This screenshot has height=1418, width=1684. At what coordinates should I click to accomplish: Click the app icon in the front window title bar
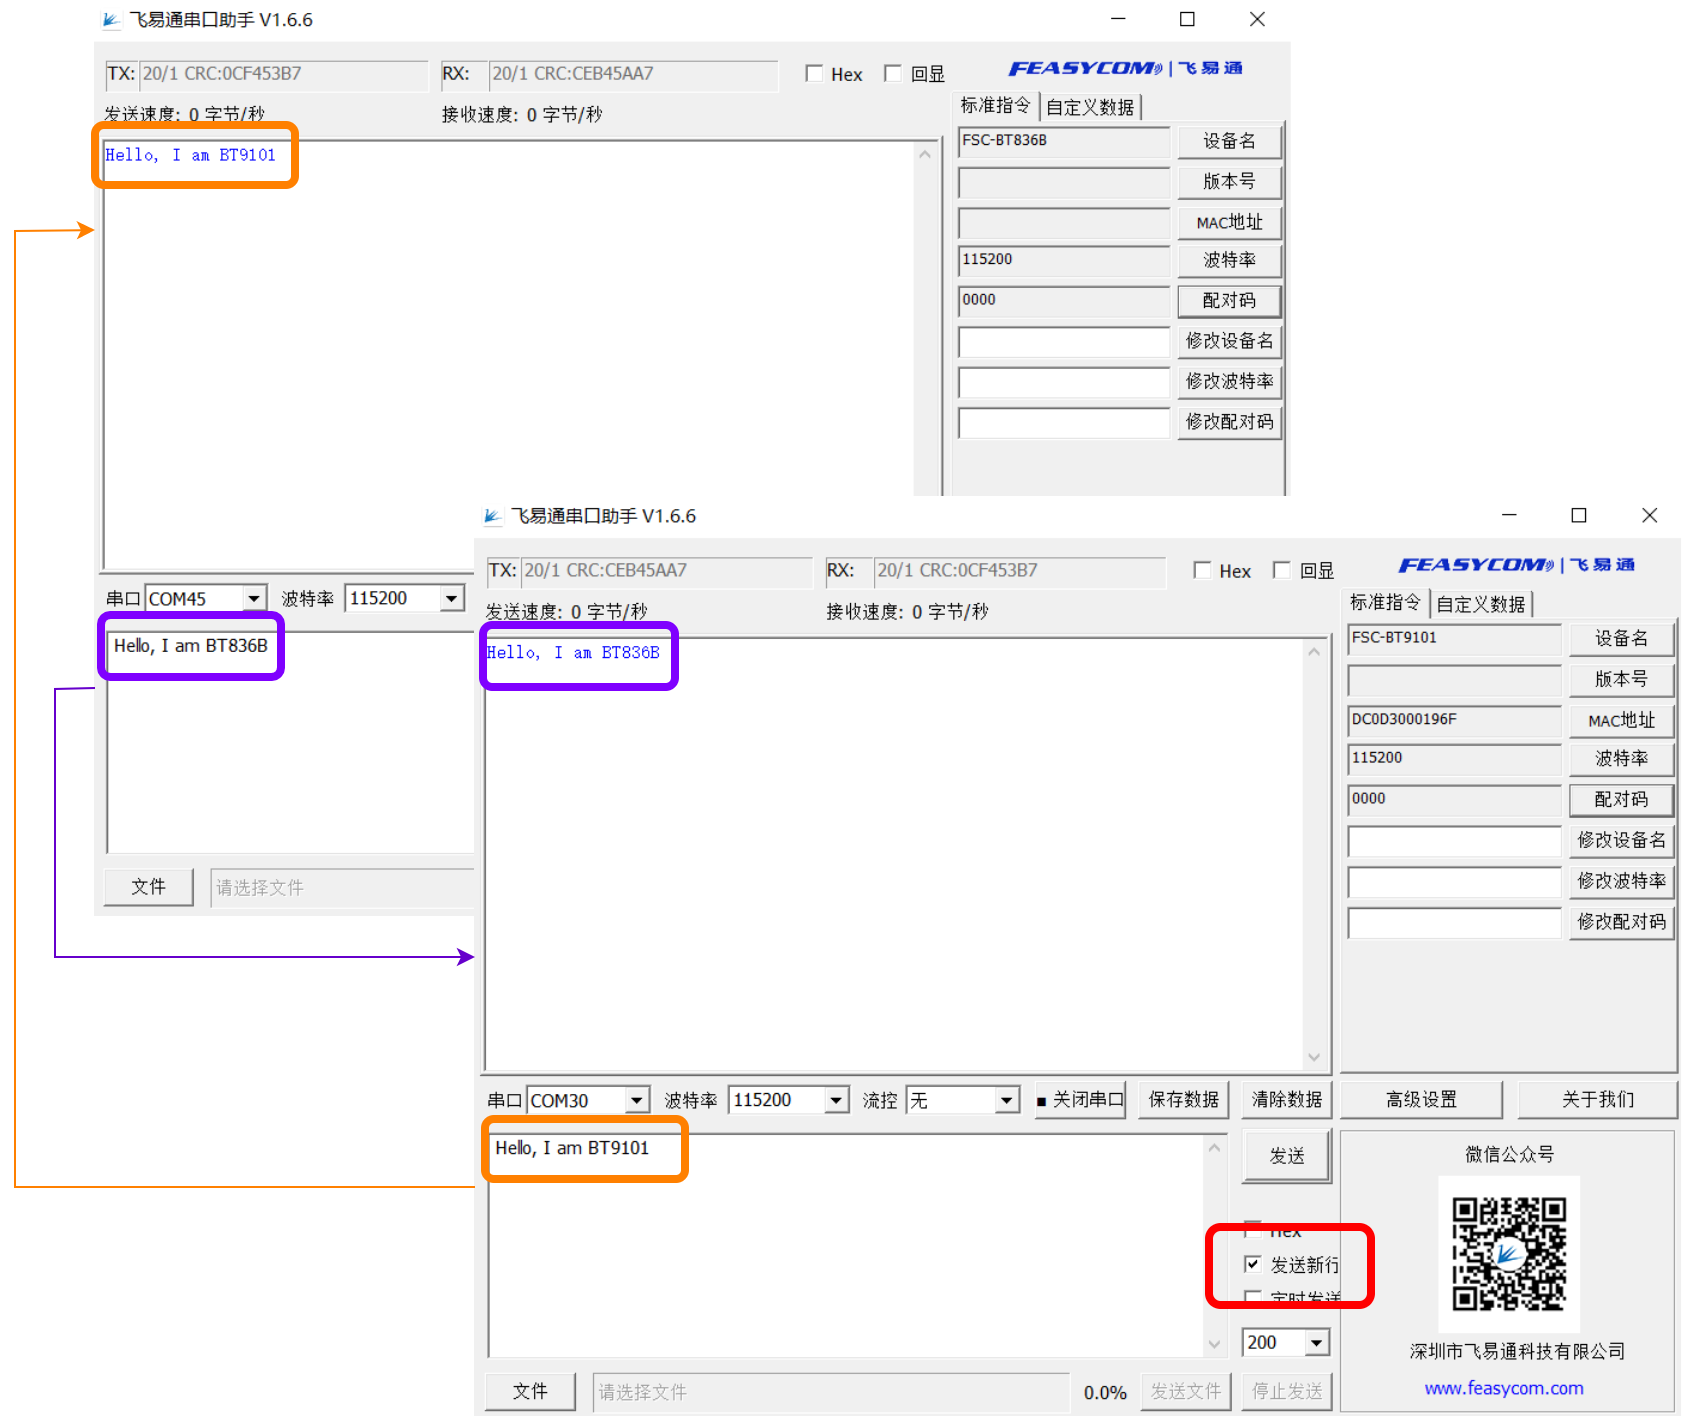pyautogui.click(x=493, y=516)
